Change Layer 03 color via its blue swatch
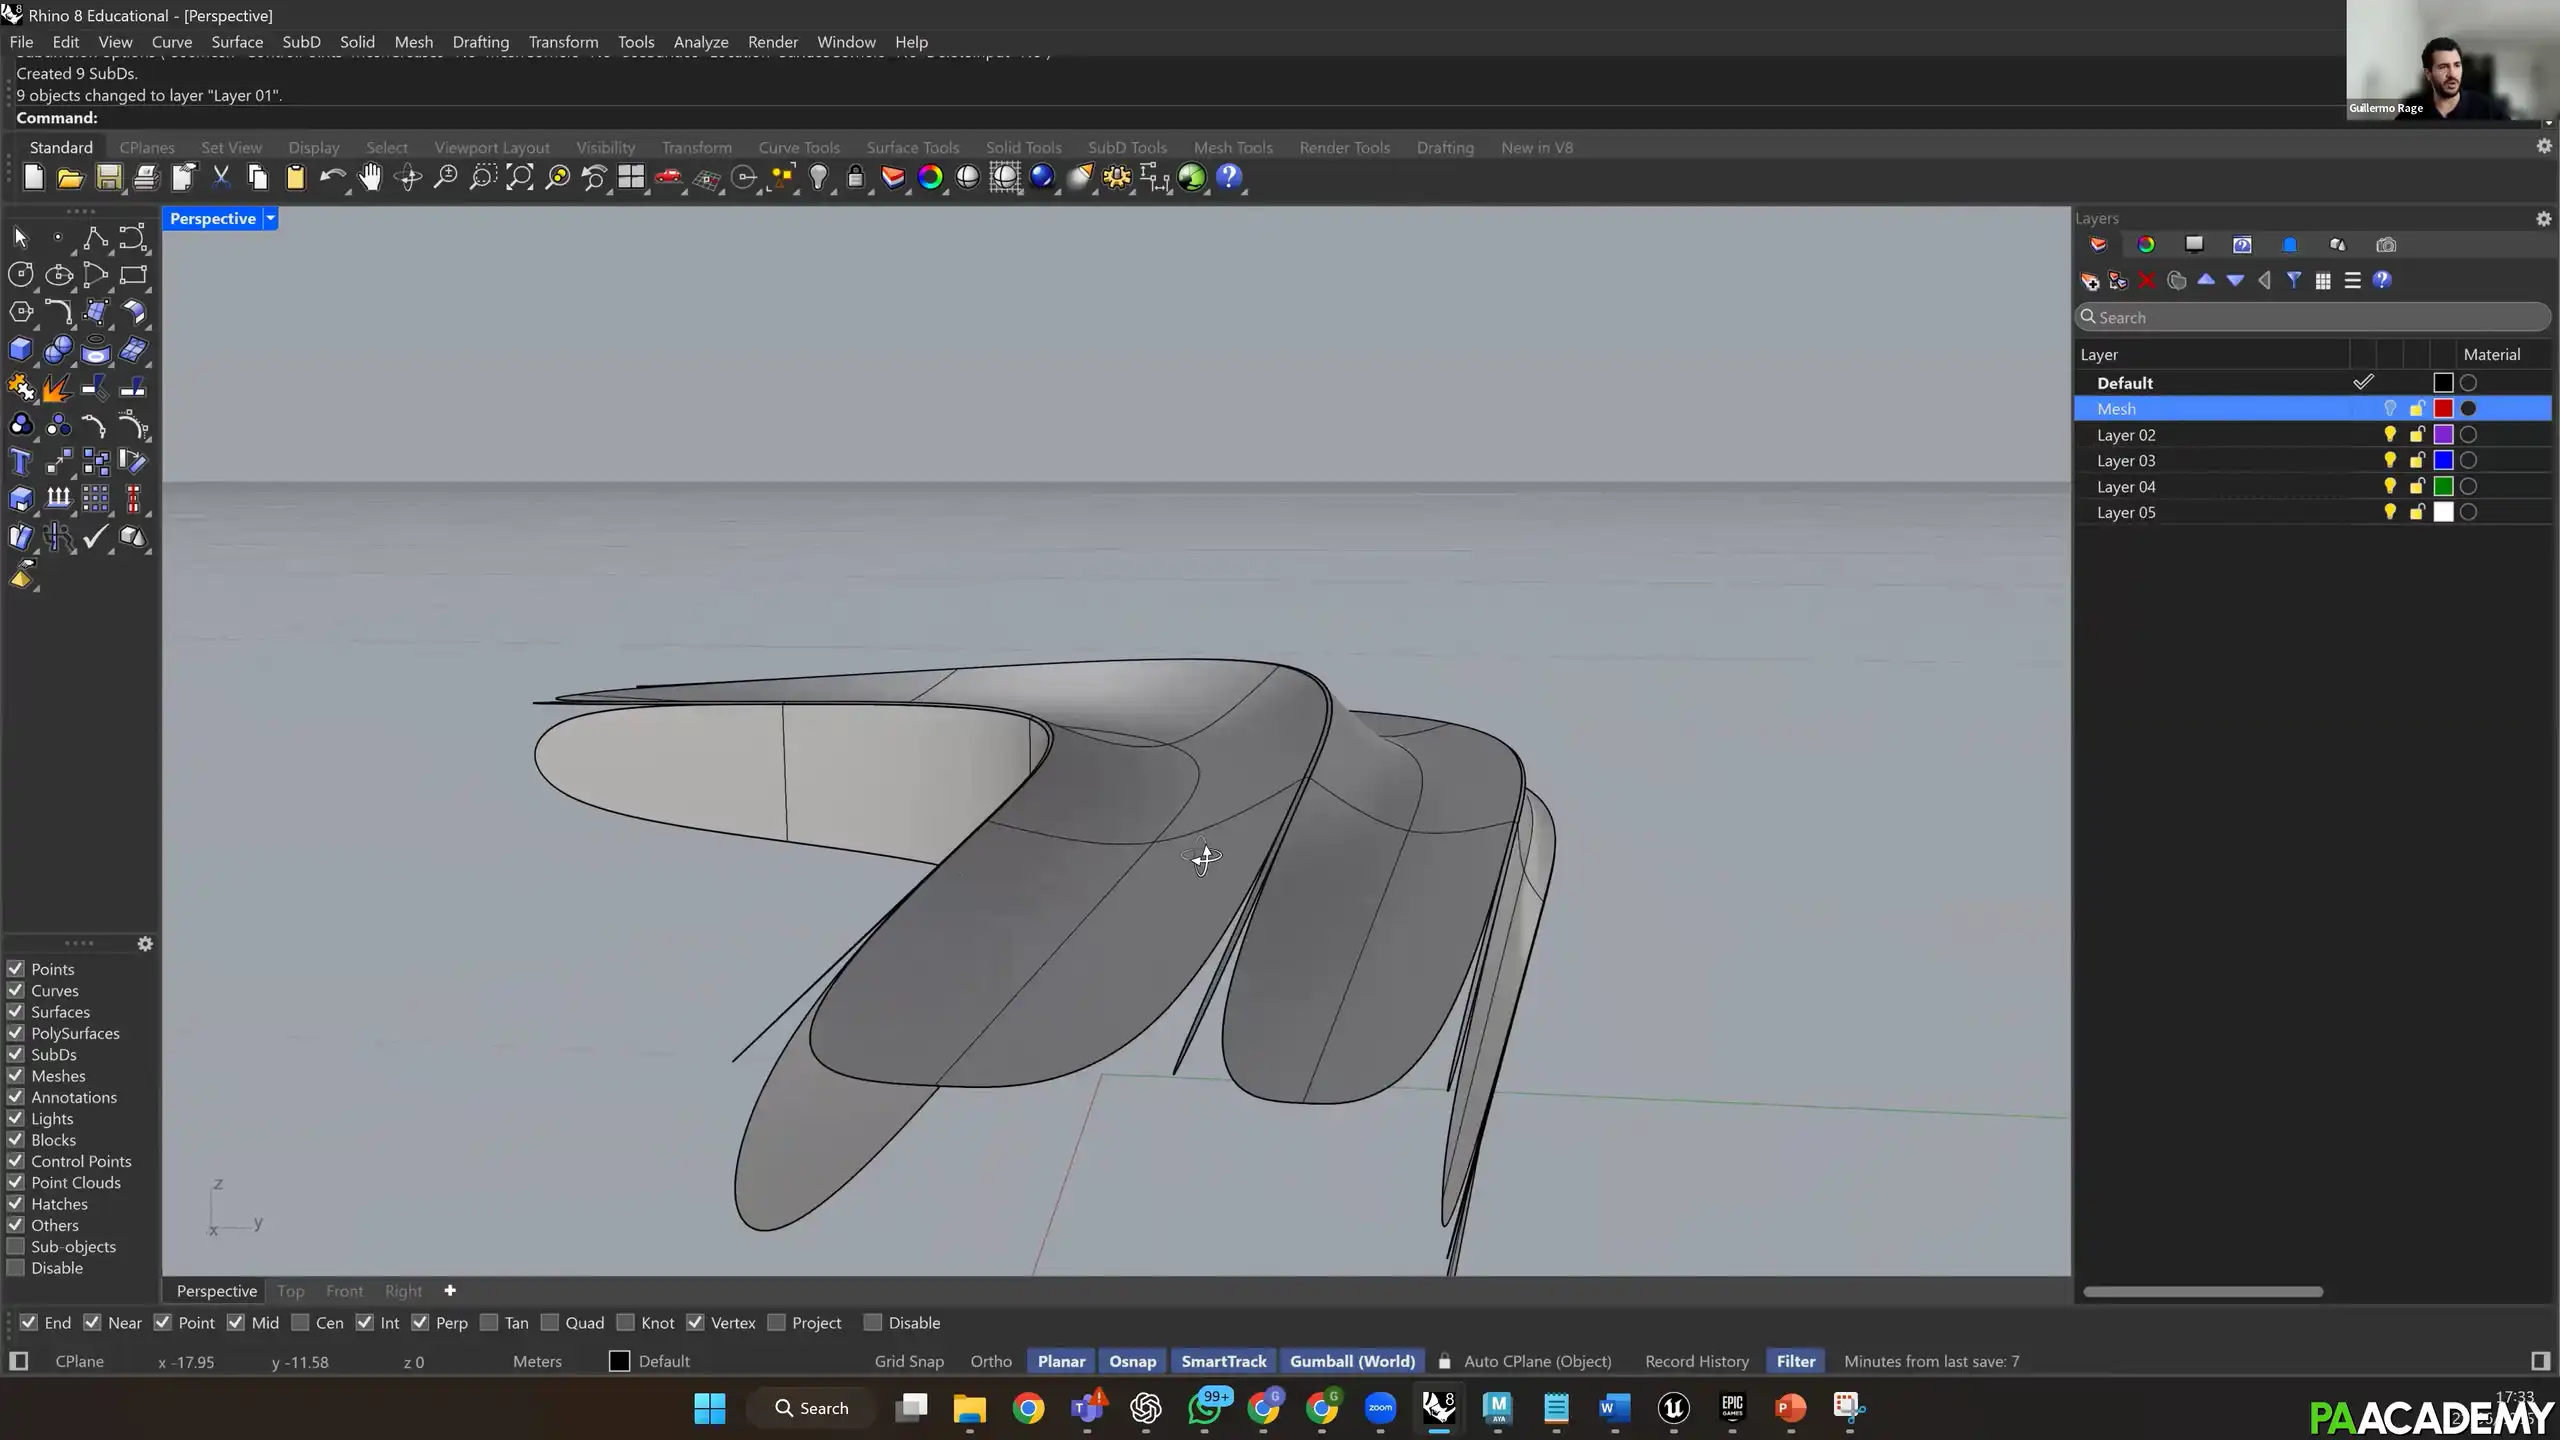The height and width of the screenshot is (1440, 2560). tap(2444, 460)
